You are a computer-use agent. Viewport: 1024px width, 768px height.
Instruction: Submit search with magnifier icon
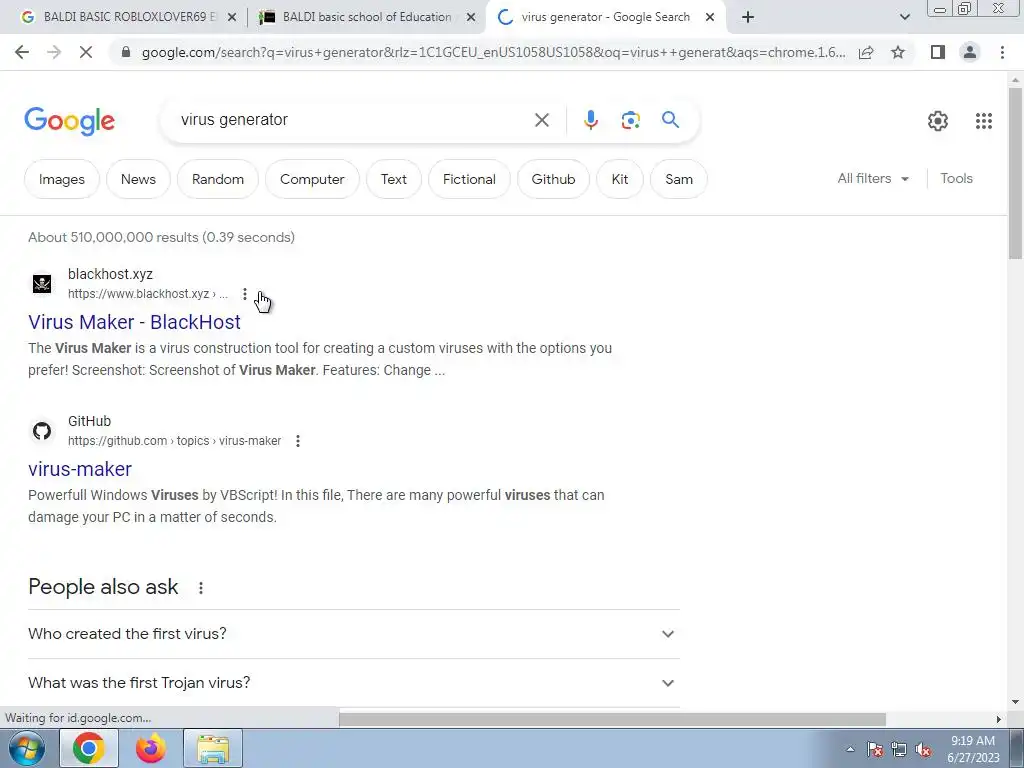670,120
